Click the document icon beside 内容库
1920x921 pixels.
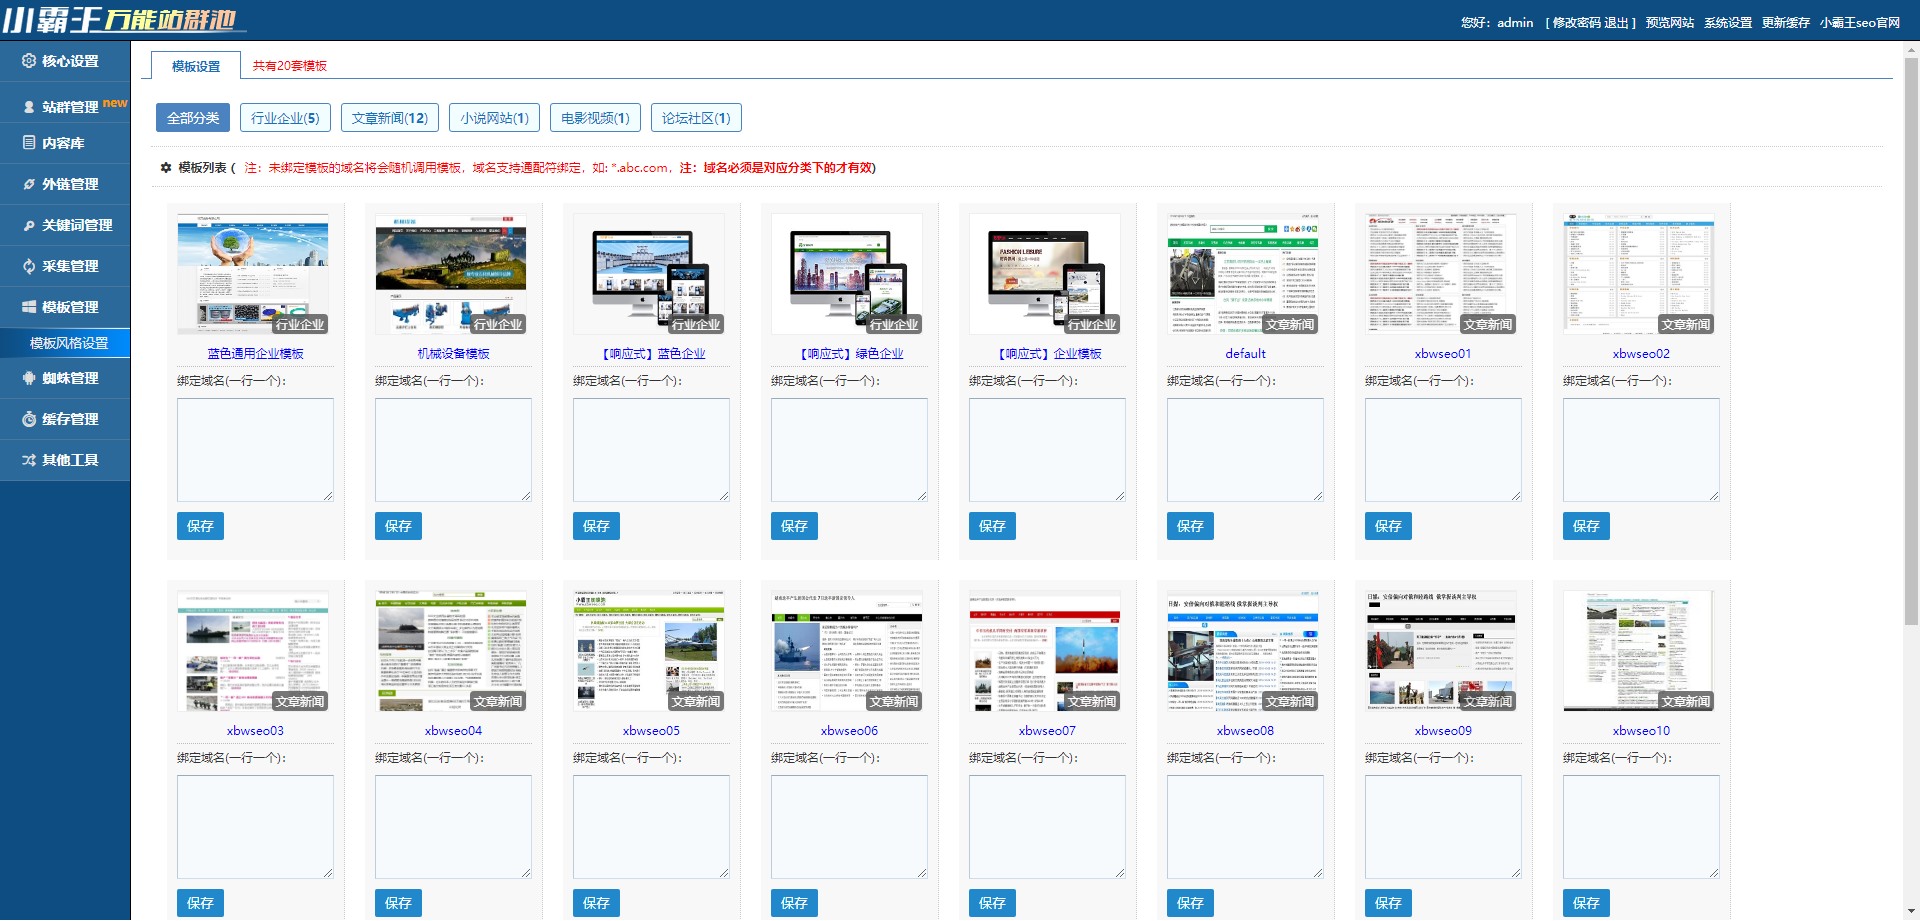point(29,143)
